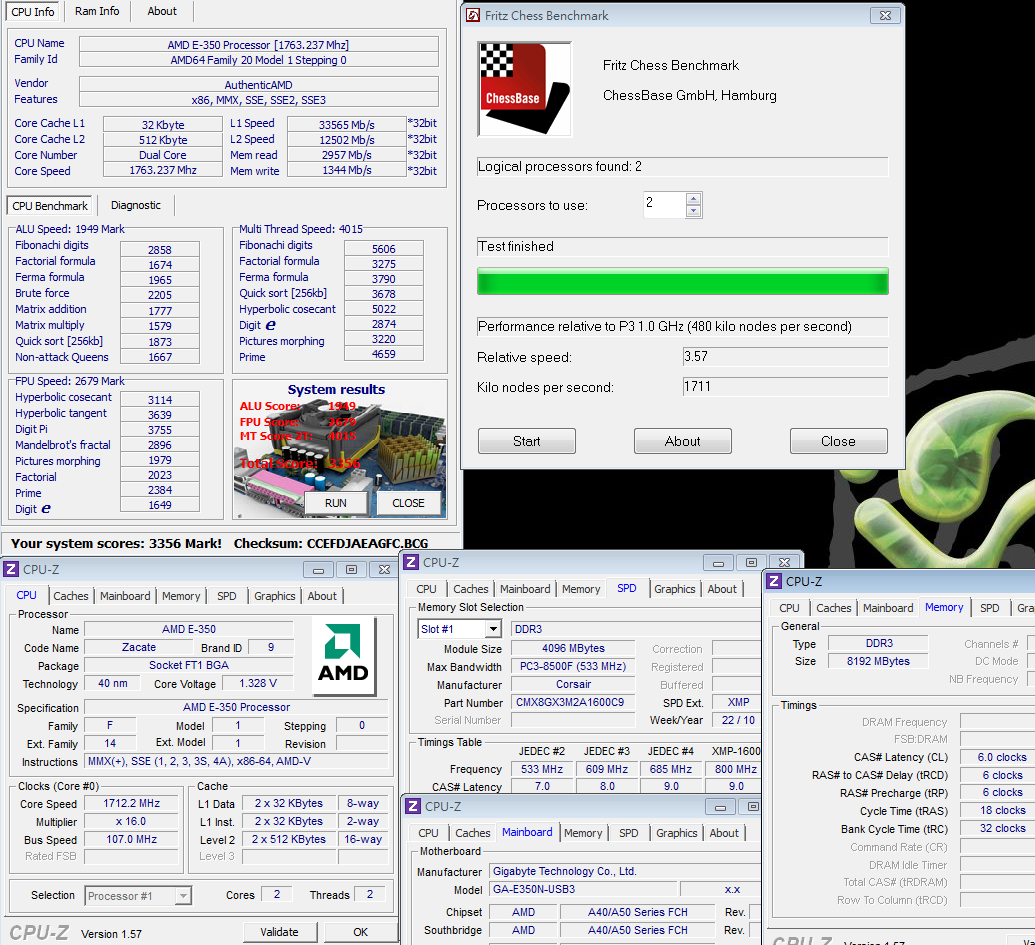Image resolution: width=1035 pixels, height=945 pixels.
Task: Open SPD tab in Memory CPU-Z window
Action: 989,608
